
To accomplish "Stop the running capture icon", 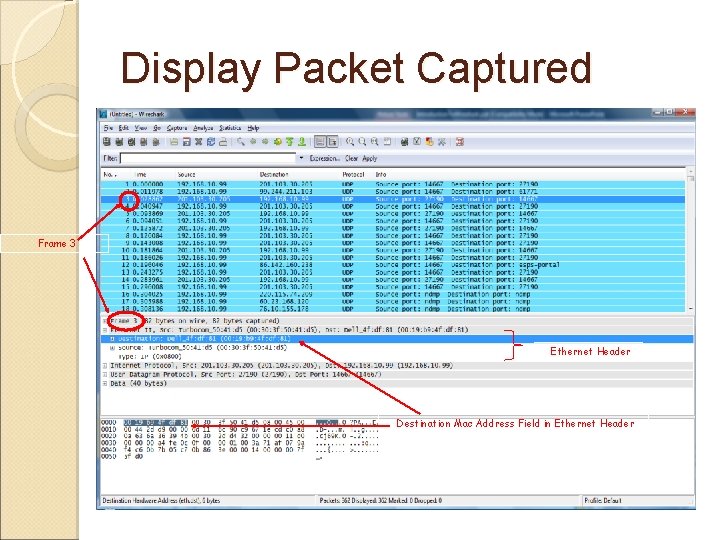I will pyautogui.click(x=144, y=142).
